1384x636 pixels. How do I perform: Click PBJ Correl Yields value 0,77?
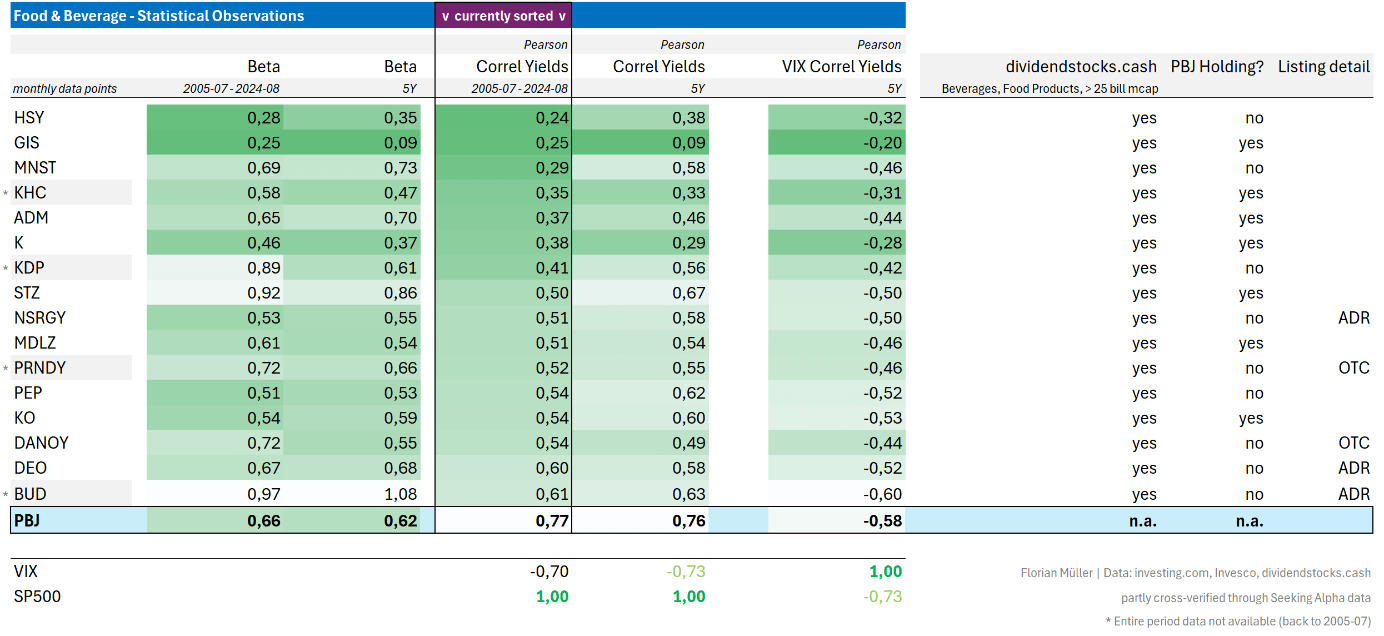coord(552,520)
